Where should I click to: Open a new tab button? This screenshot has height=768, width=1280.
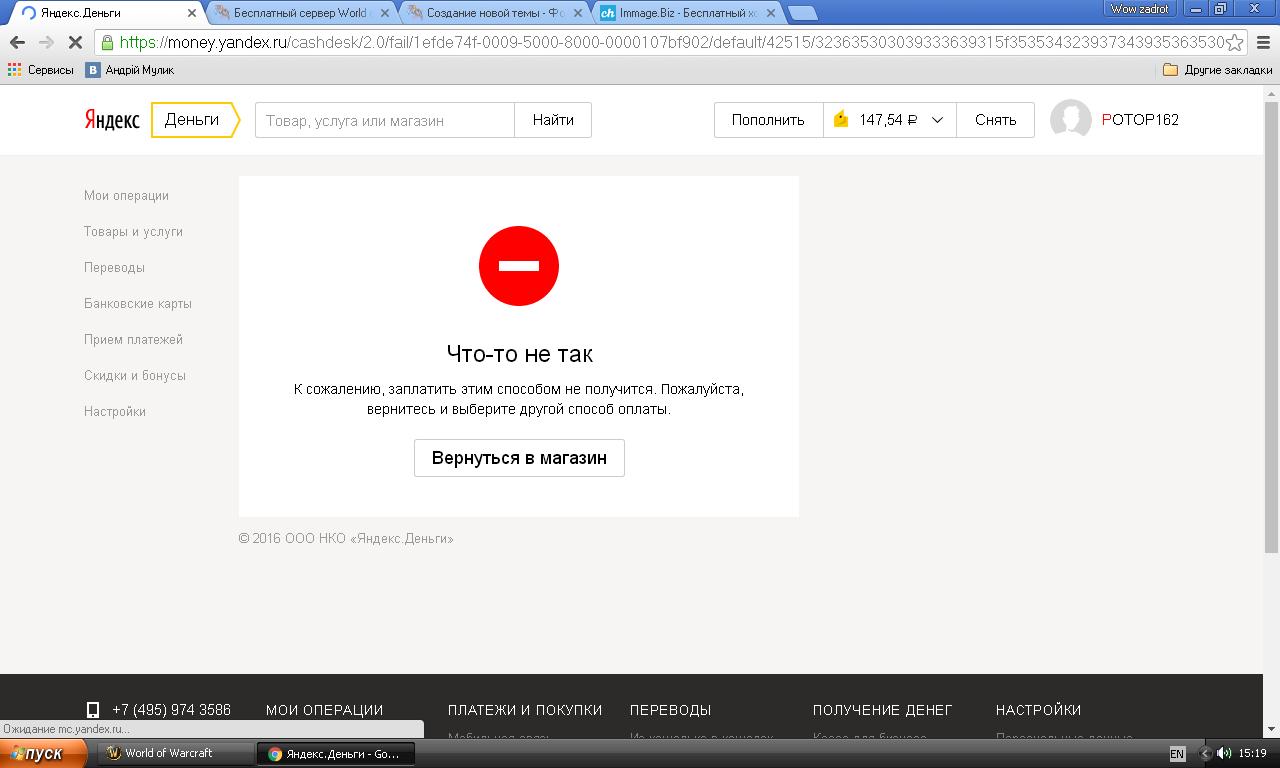point(803,13)
